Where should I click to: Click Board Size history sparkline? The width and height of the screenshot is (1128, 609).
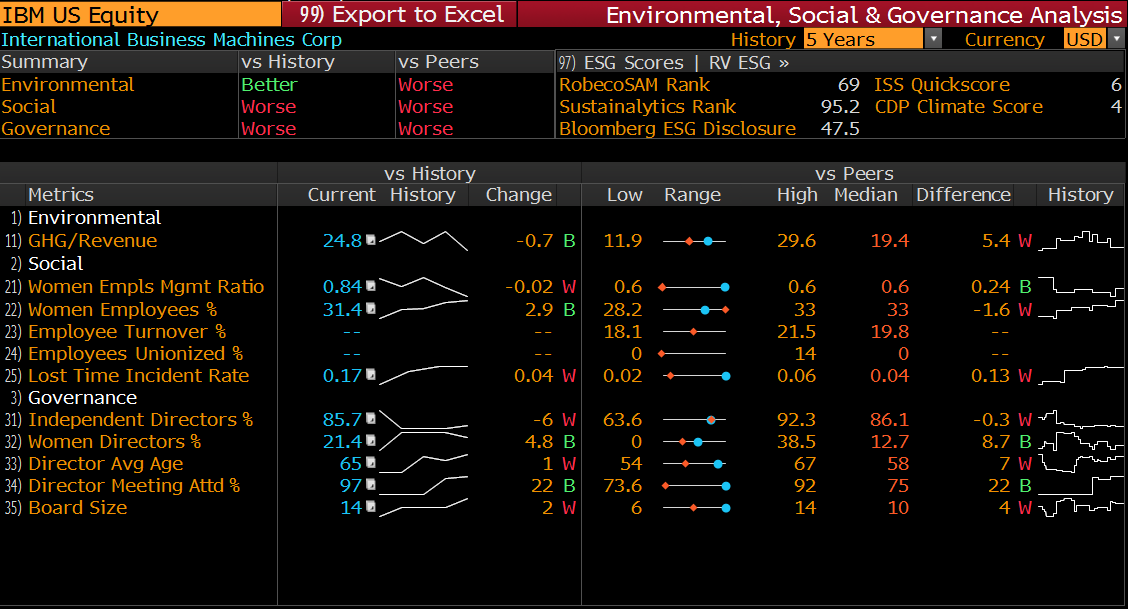click(x=423, y=508)
